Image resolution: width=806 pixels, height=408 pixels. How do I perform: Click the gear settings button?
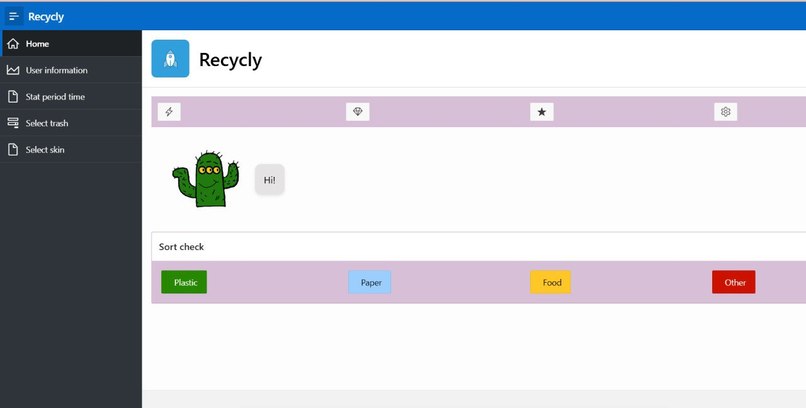[x=726, y=112]
